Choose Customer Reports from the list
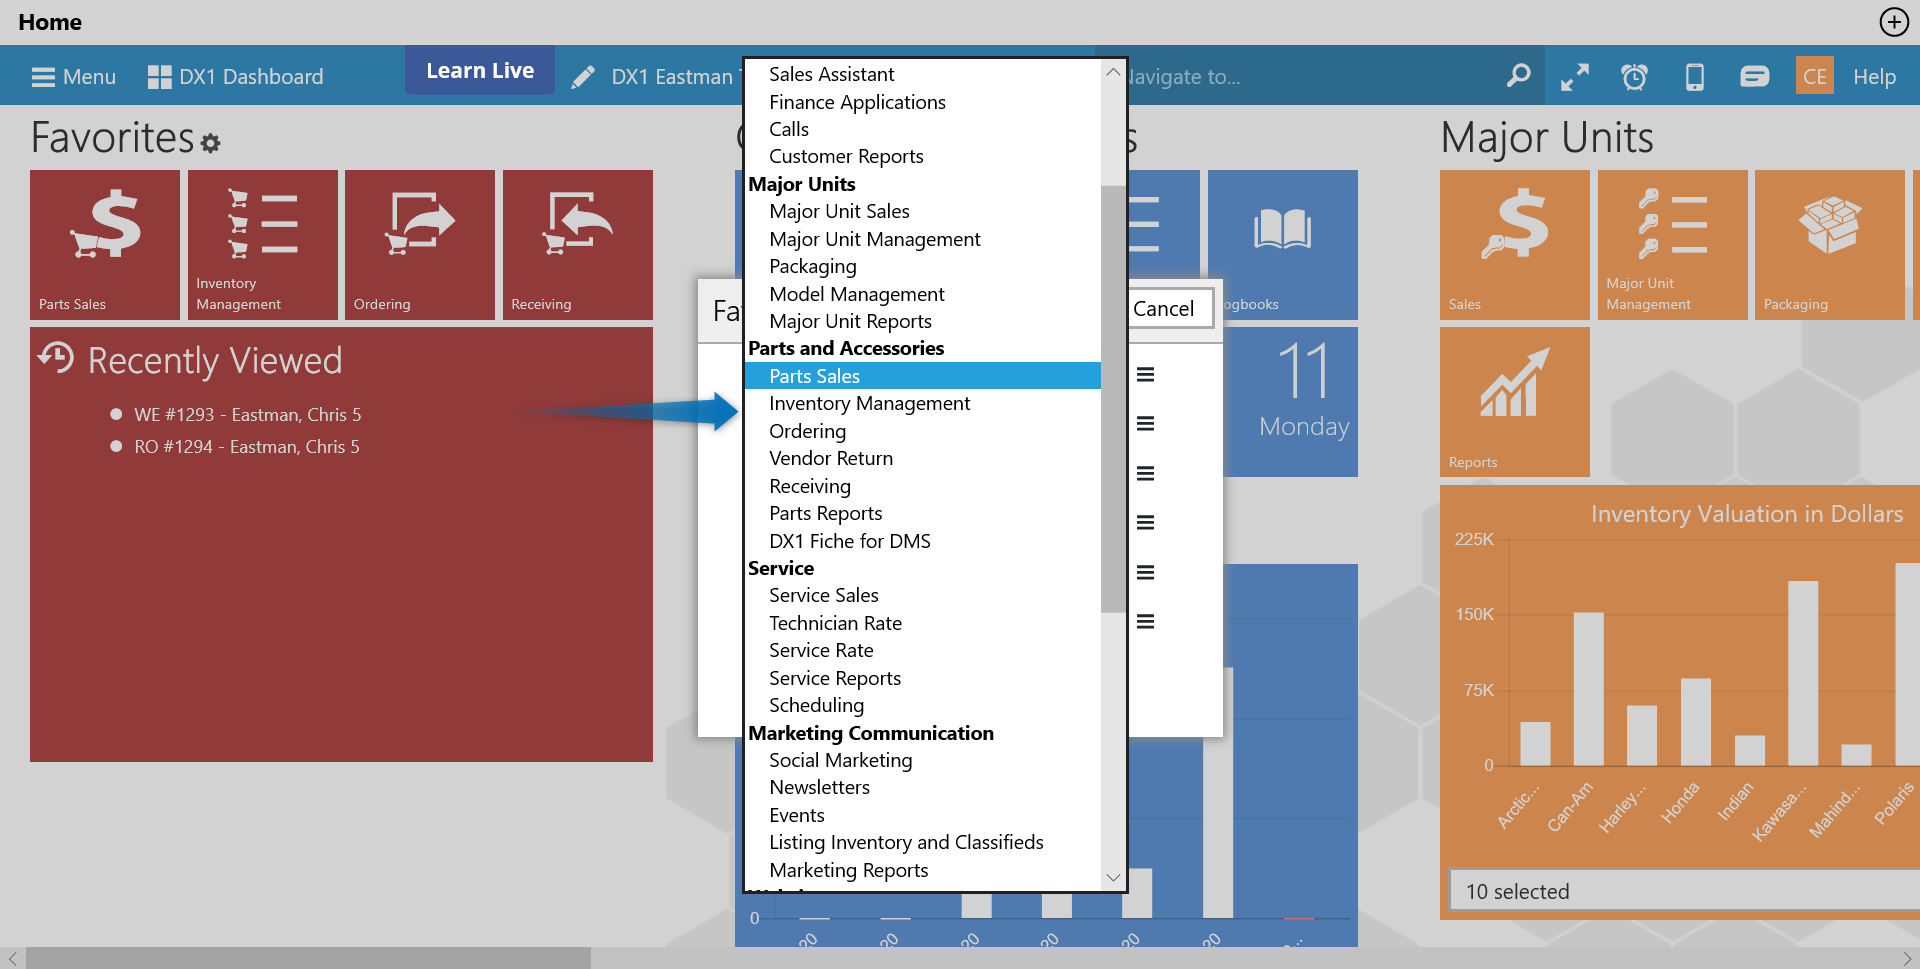 (923, 156)
